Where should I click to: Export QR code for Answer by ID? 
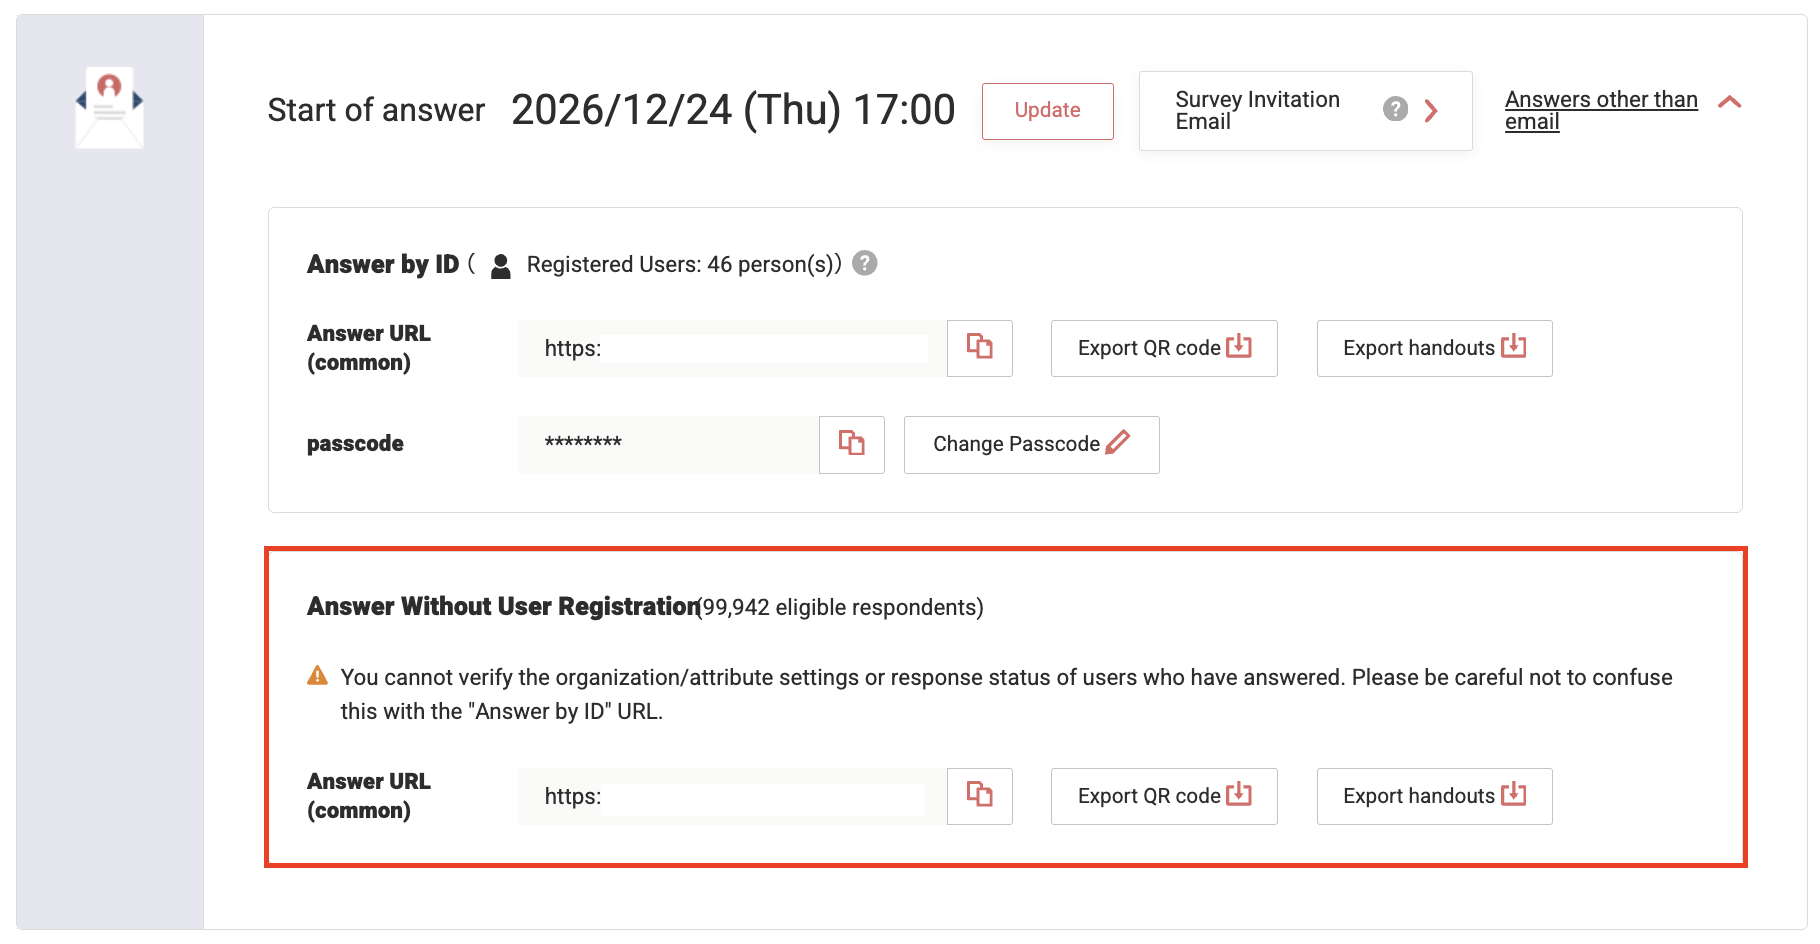1163,348
